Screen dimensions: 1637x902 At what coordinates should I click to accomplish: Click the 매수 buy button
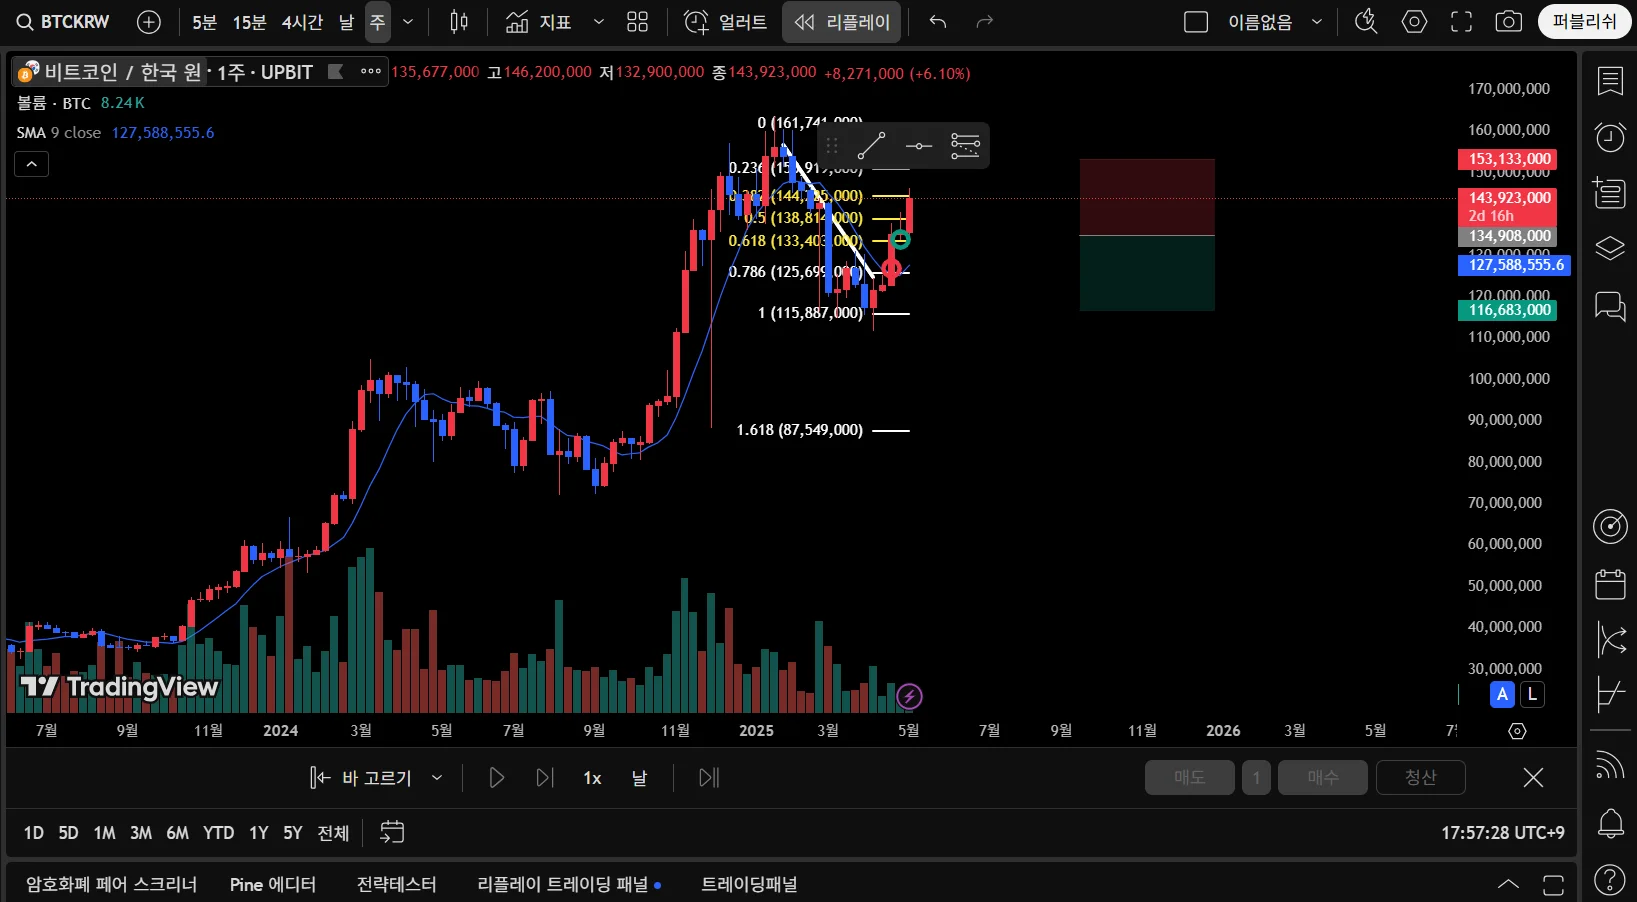click(x=1323, y=777)
